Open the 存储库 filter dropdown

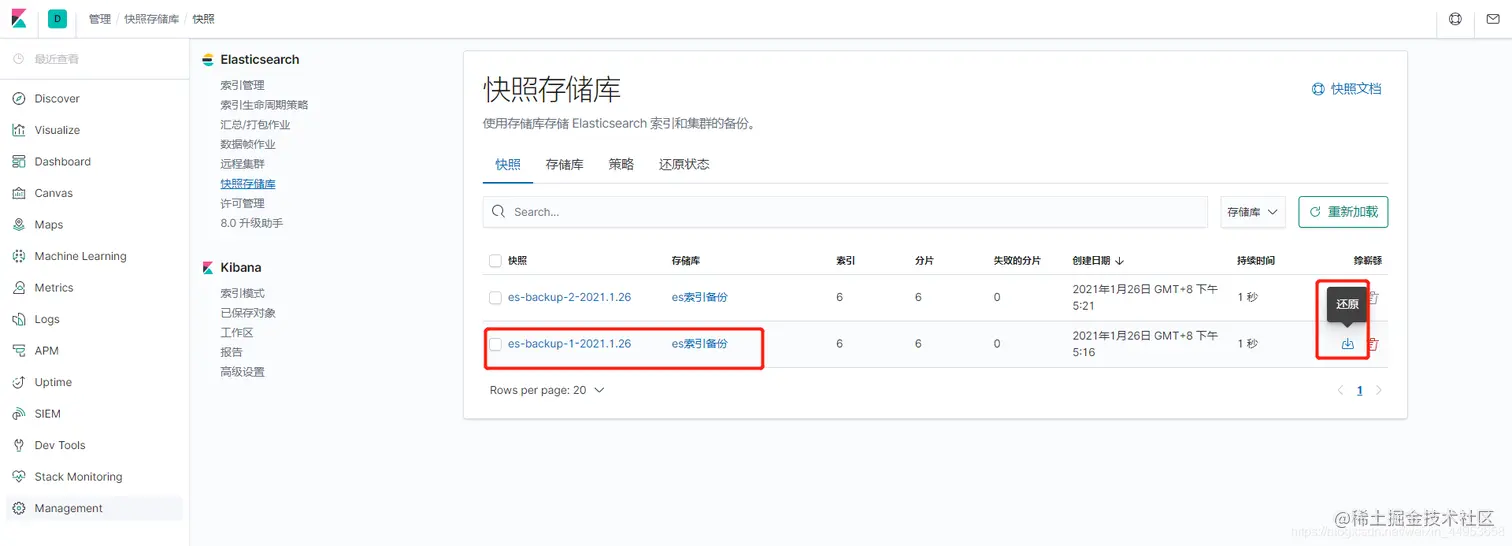click(x=1253, y=212)
